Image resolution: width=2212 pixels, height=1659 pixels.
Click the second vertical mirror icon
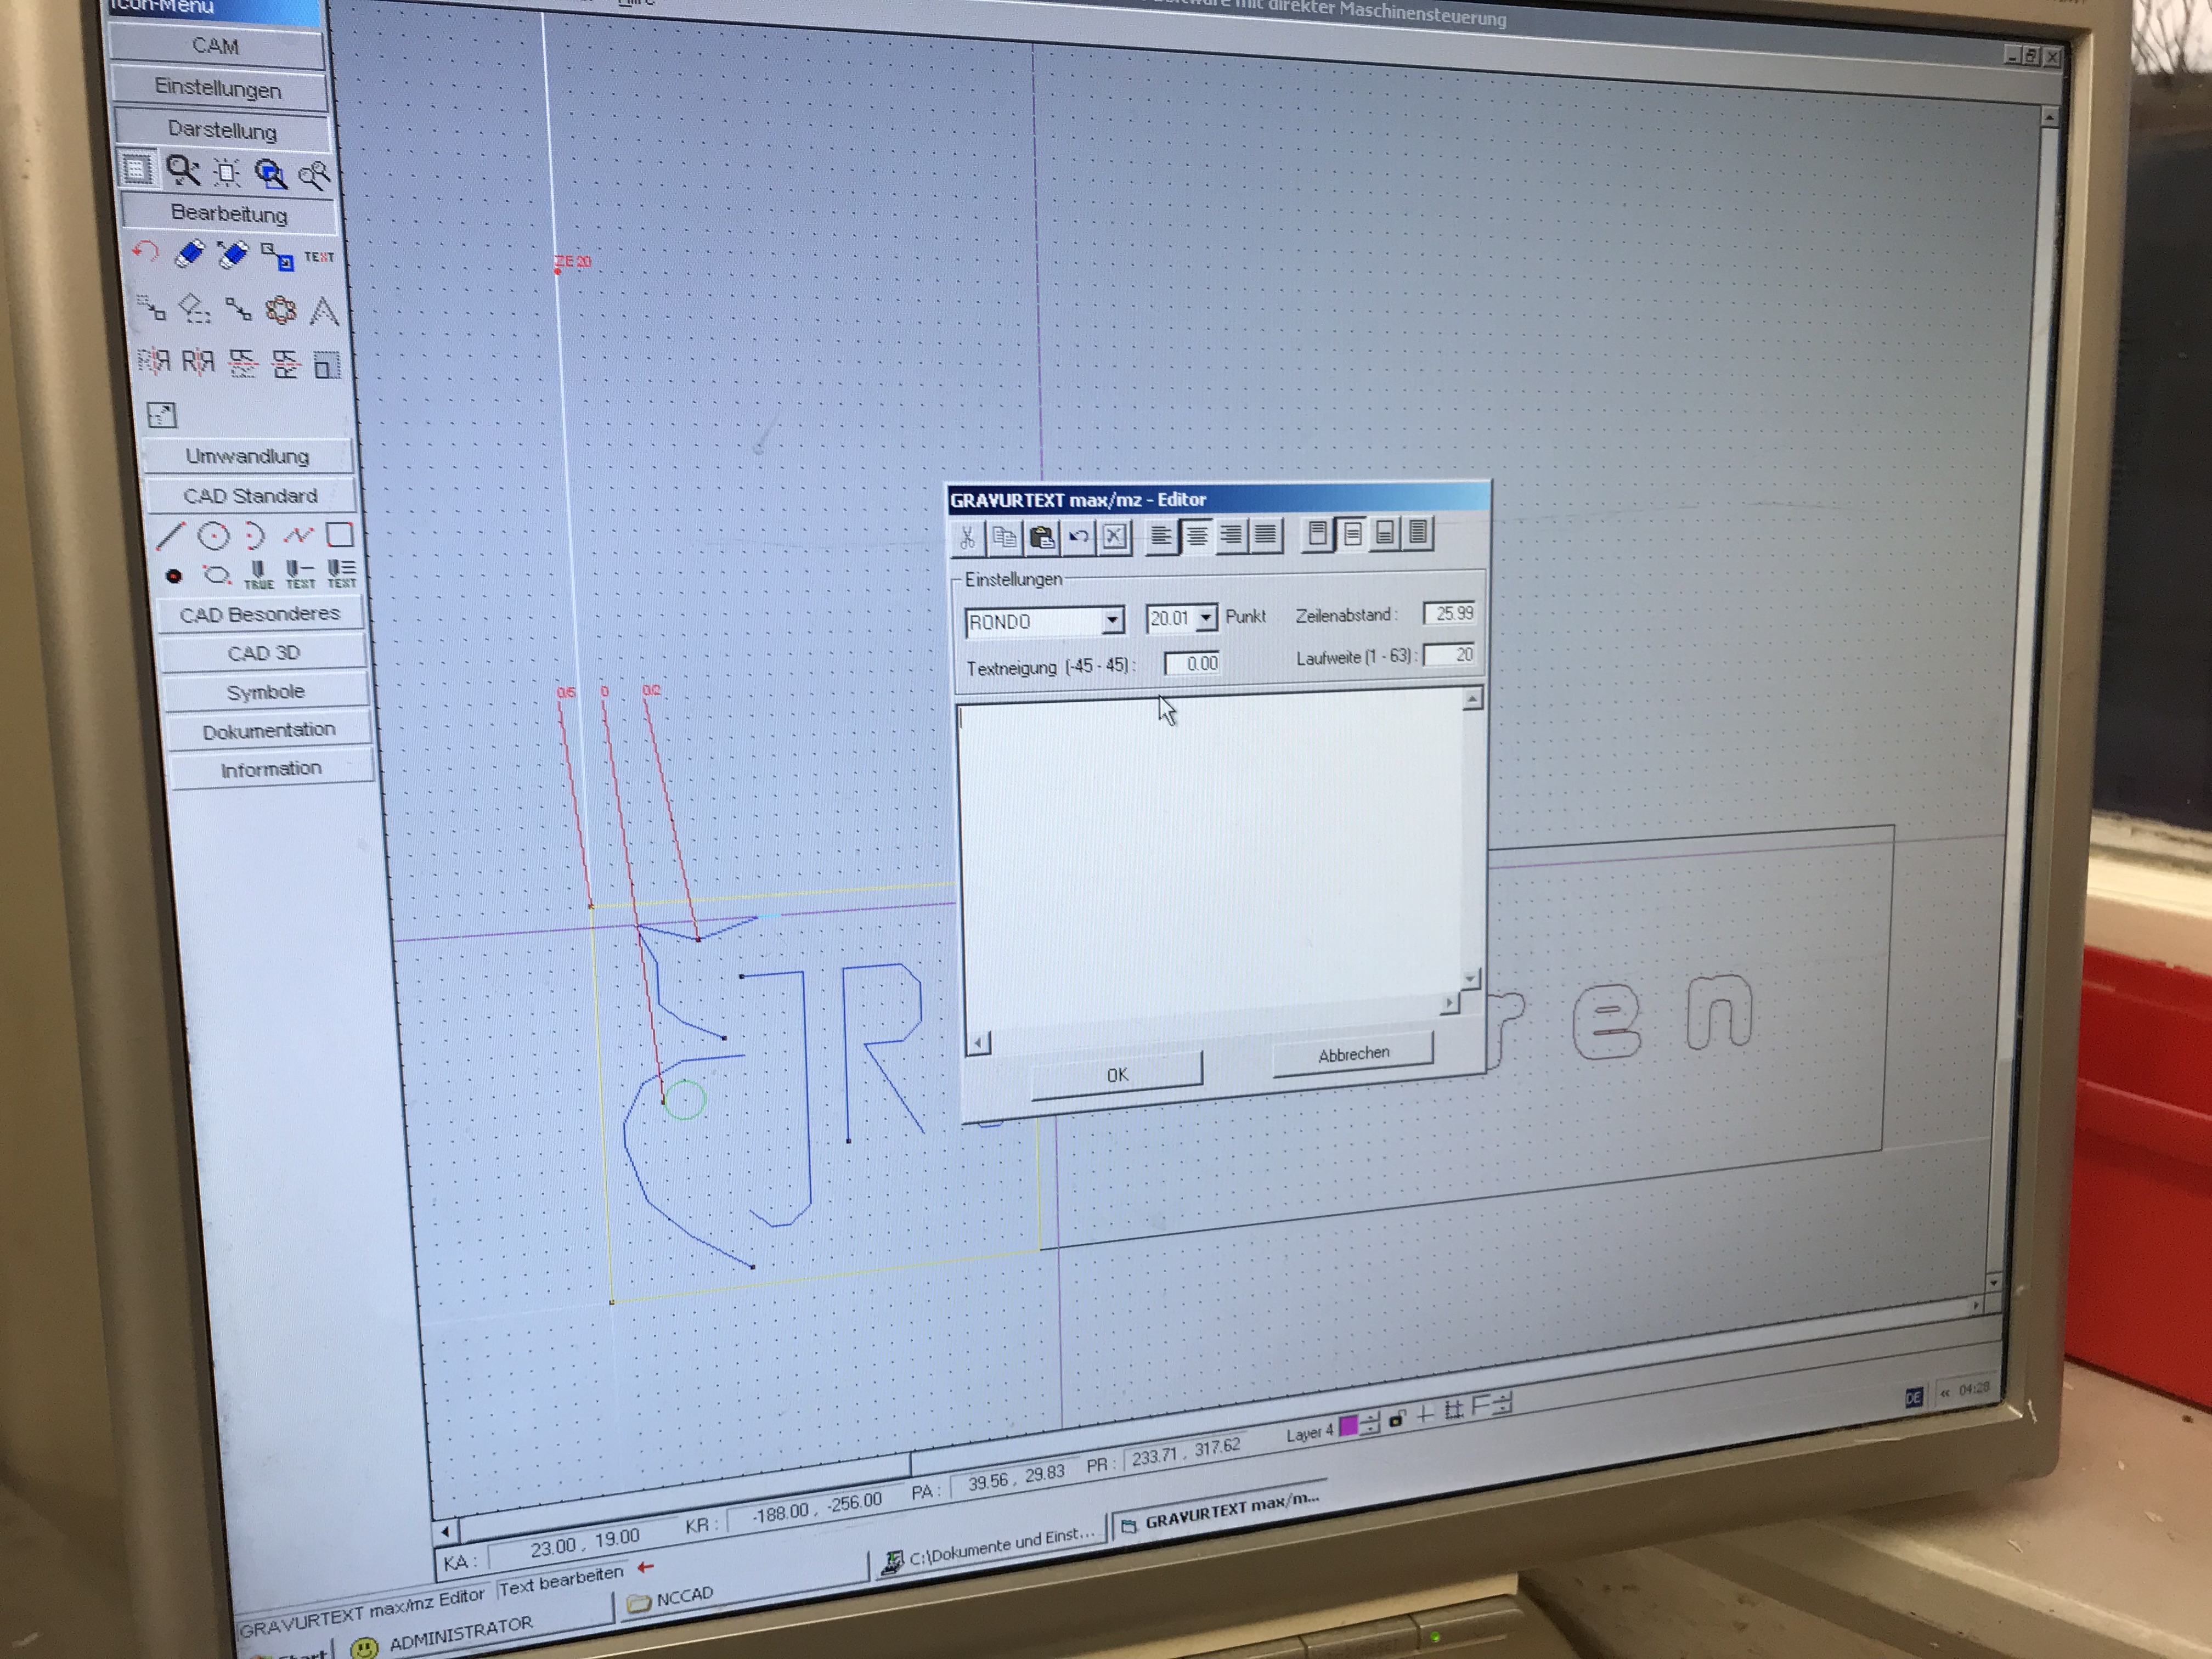[x=285, y=364]
